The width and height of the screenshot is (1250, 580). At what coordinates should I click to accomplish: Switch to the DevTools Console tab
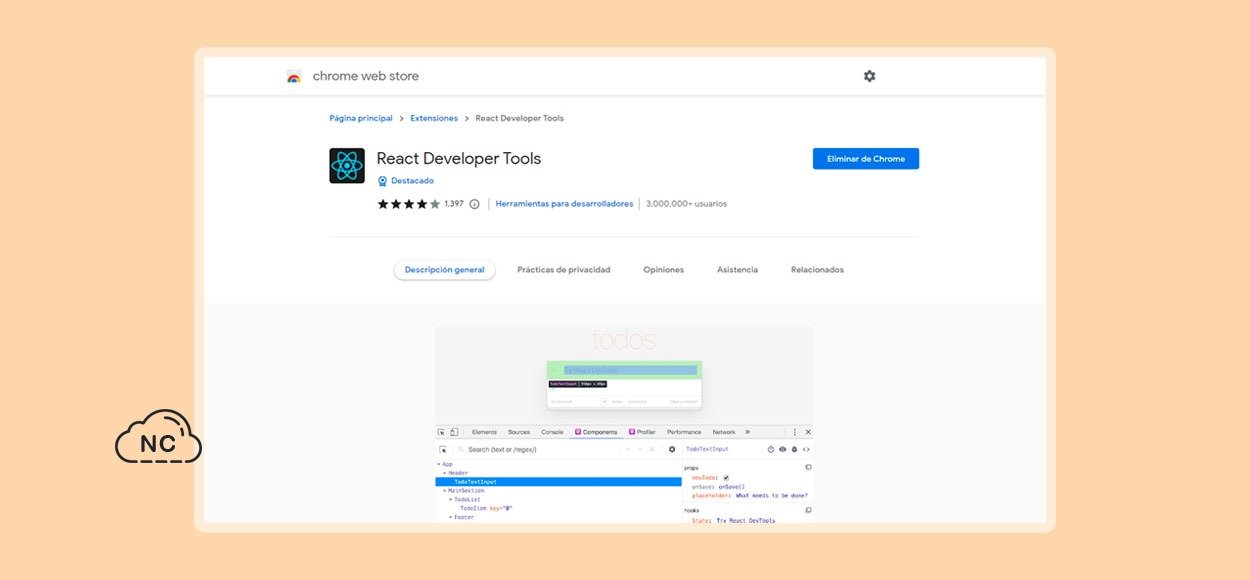pyautogui.click(x=552, y=432)
